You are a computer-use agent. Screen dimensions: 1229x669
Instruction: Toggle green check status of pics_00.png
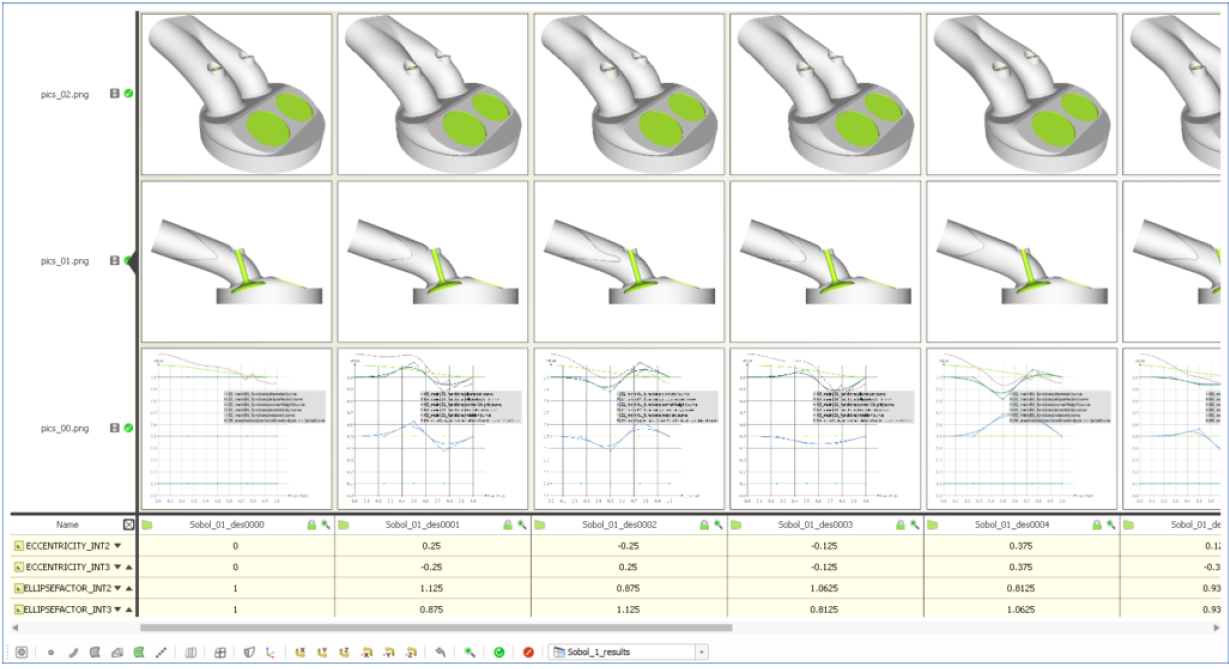click(x=128, y=428)
